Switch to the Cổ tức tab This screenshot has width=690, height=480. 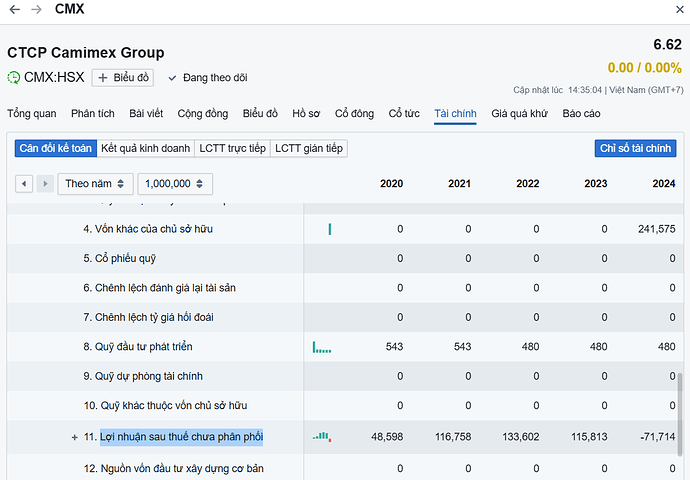pyautogui.click(x=404, y=114)
